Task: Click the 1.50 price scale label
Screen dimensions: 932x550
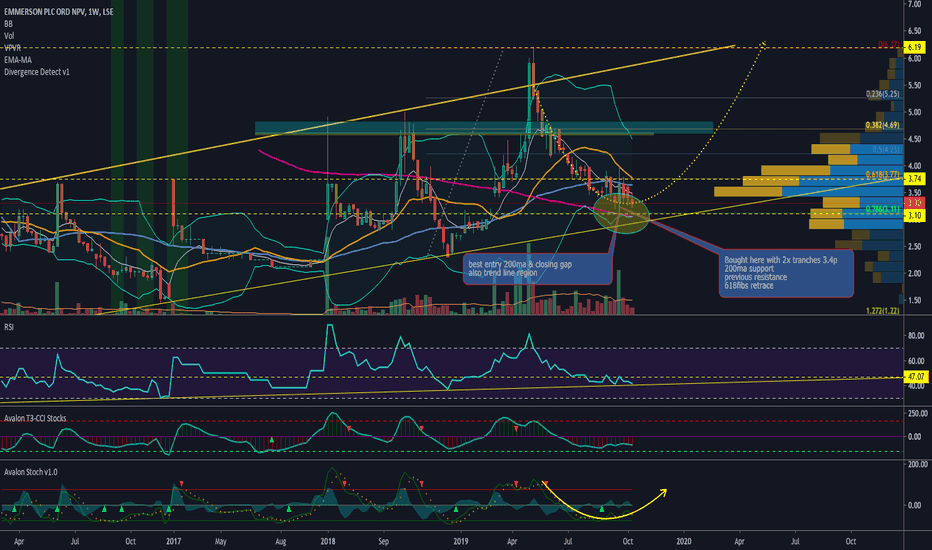Action: (x=914, y=300)
